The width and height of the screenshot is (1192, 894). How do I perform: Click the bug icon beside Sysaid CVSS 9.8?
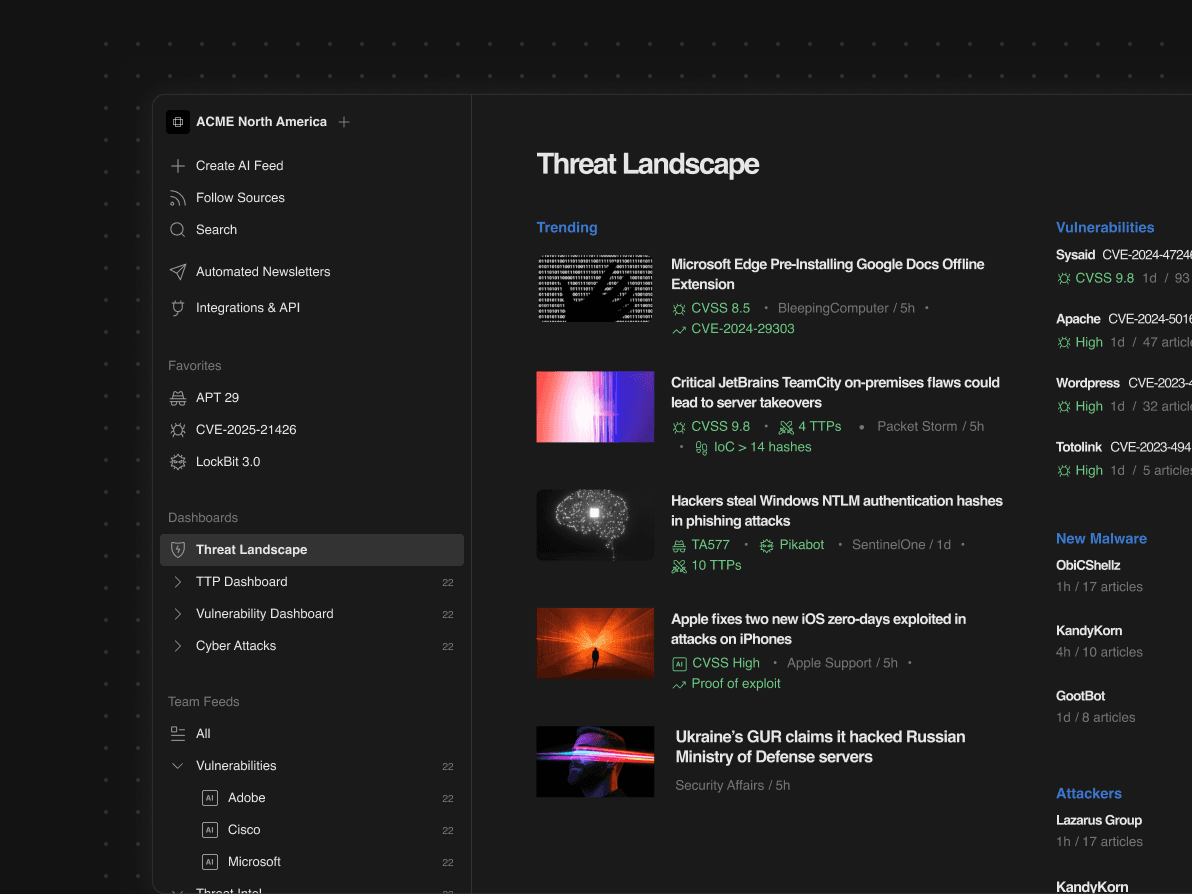[x=1064, y=278]
